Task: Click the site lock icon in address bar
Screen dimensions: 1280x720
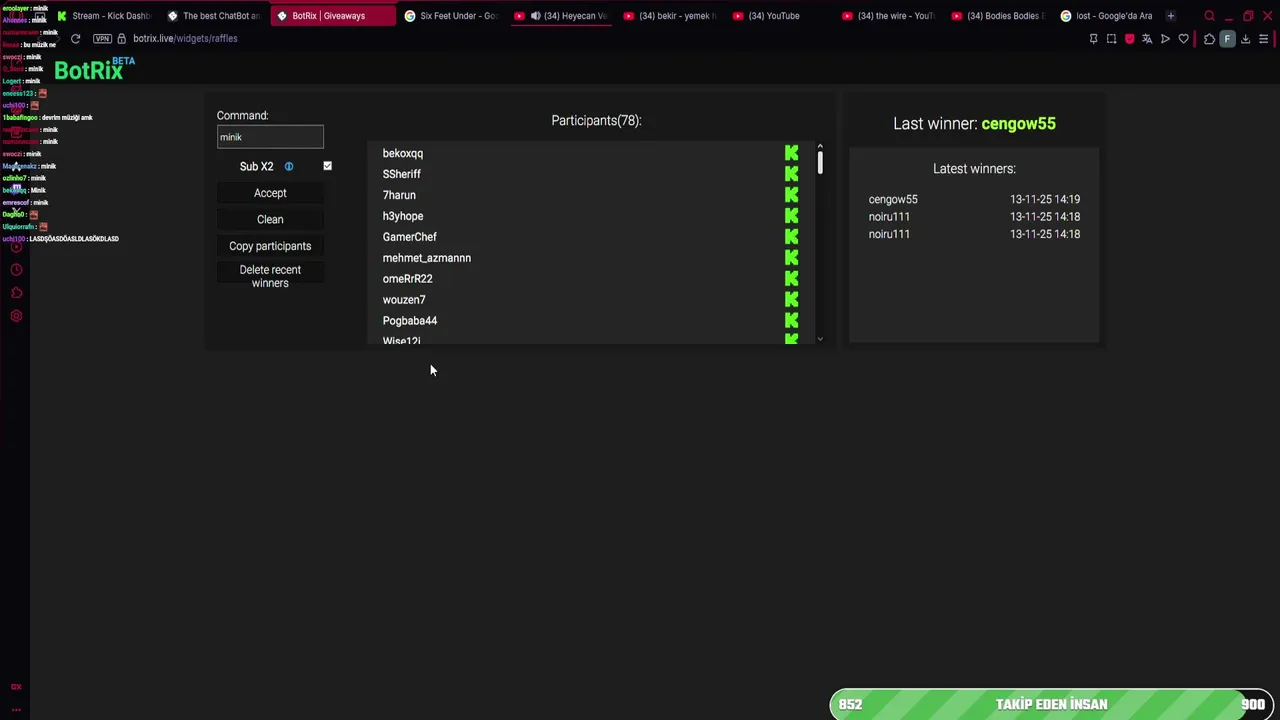Action: 122,38
